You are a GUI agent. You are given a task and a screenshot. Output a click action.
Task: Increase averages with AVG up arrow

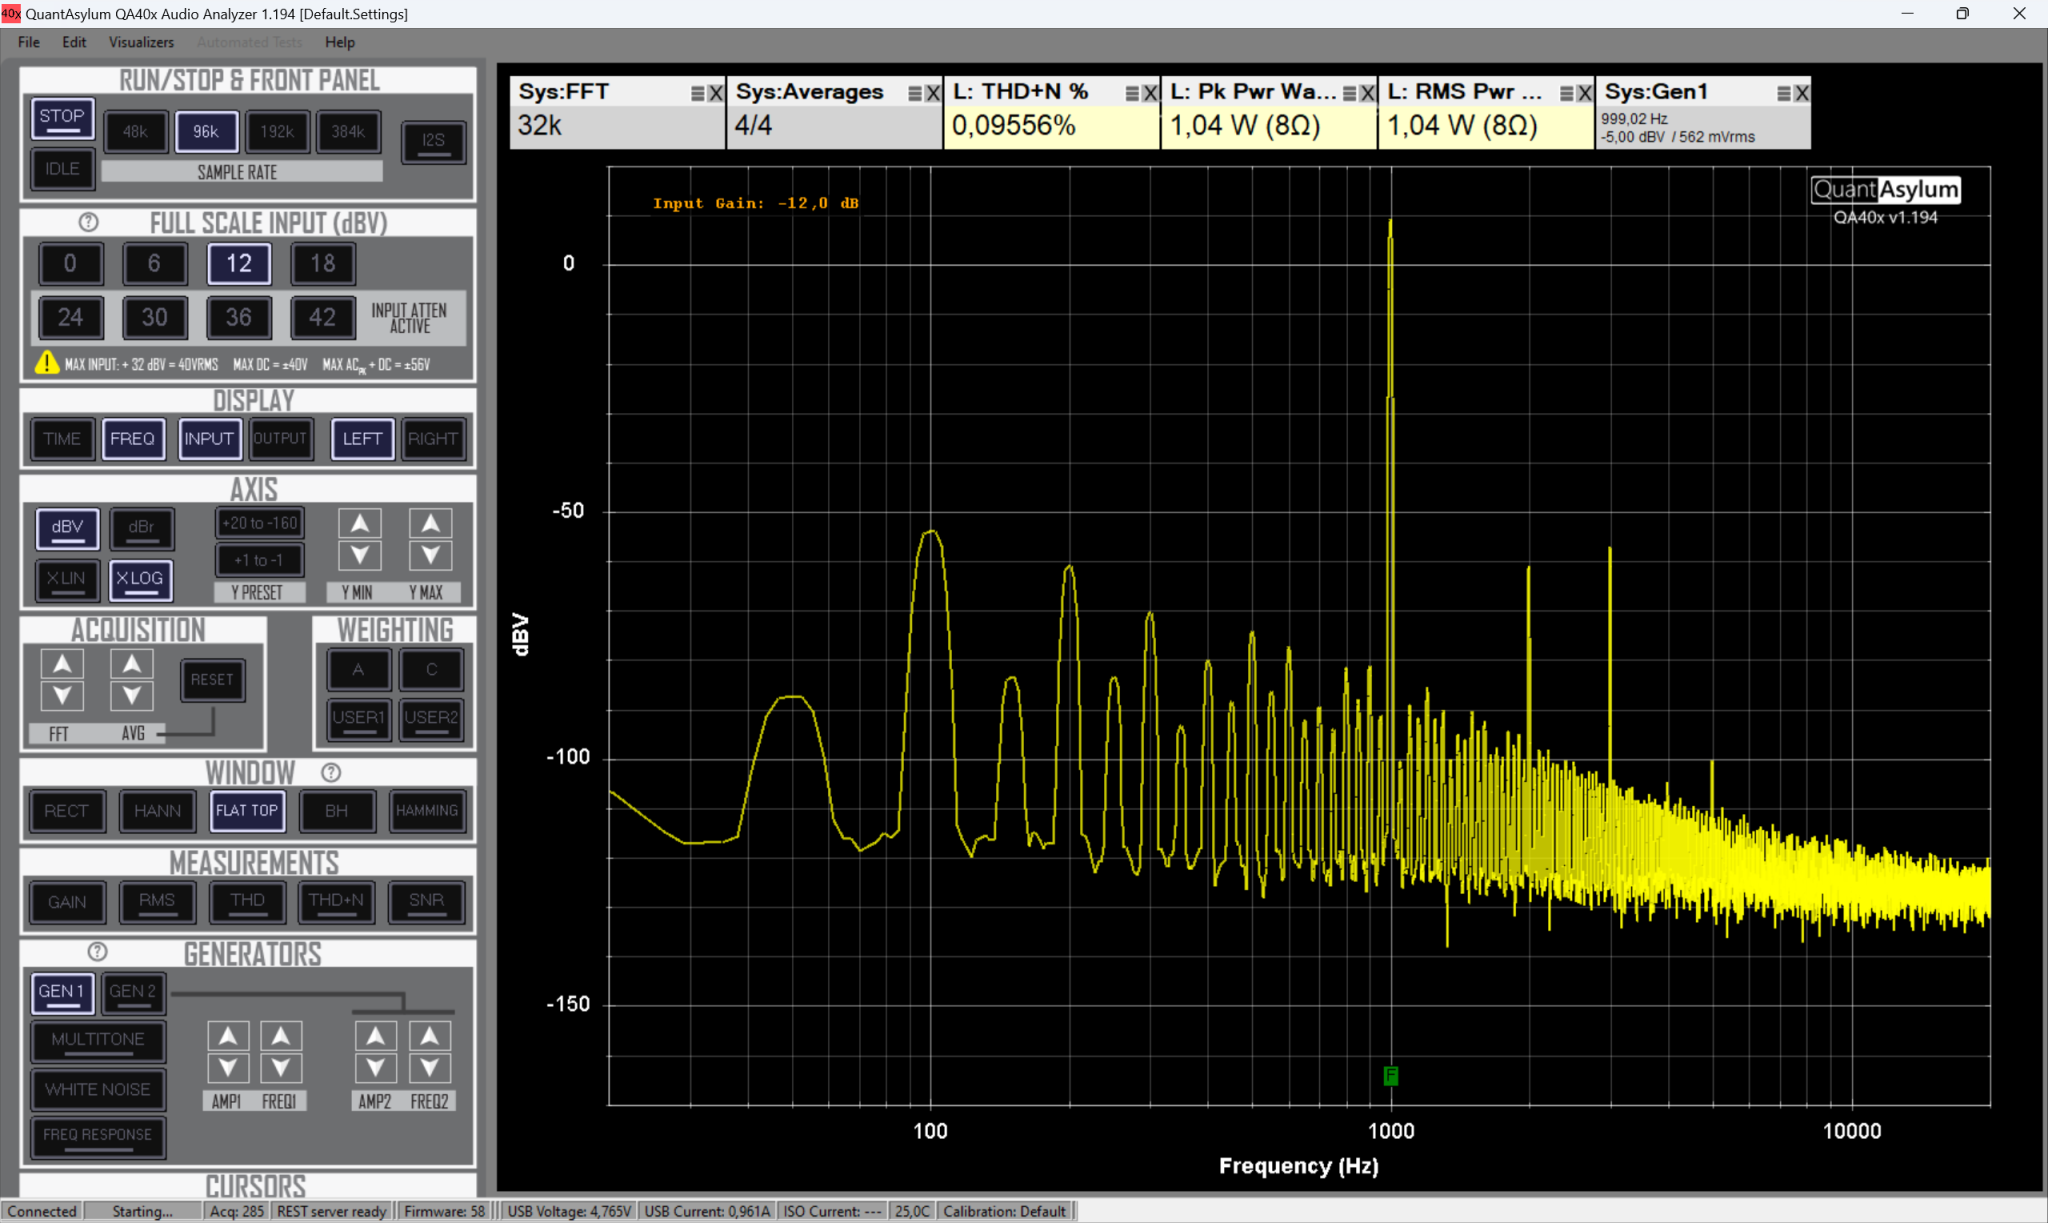coord(132,663)
